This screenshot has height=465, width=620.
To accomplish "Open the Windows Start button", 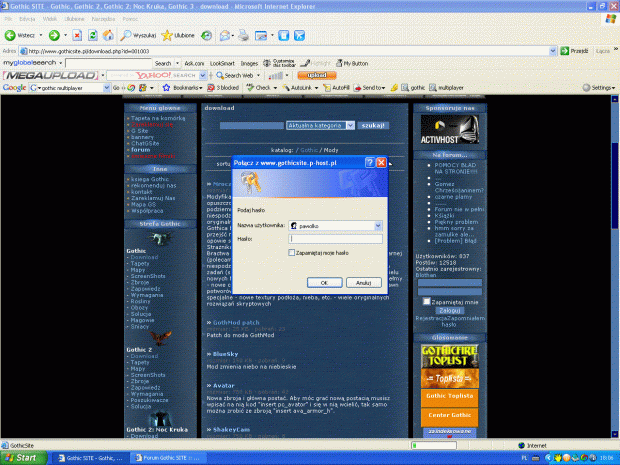I will (x=23, y=458).
